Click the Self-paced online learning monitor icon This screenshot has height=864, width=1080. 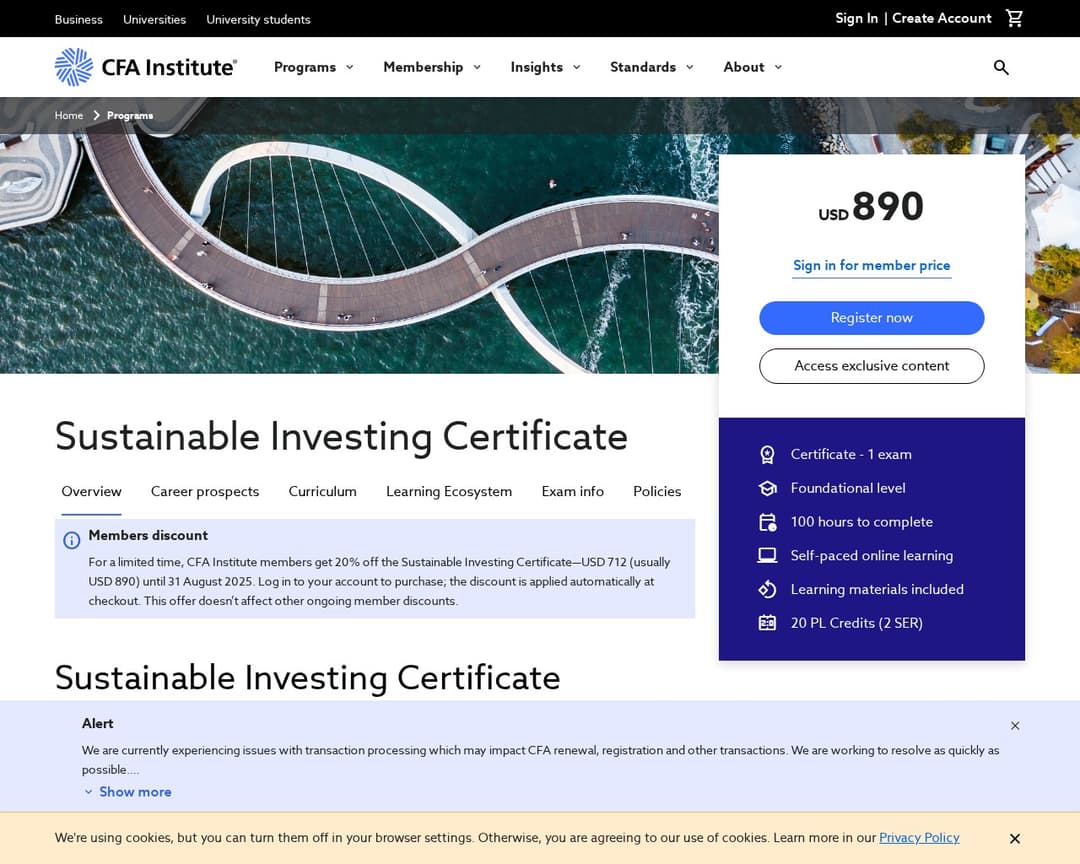click(x=767, y=555)
